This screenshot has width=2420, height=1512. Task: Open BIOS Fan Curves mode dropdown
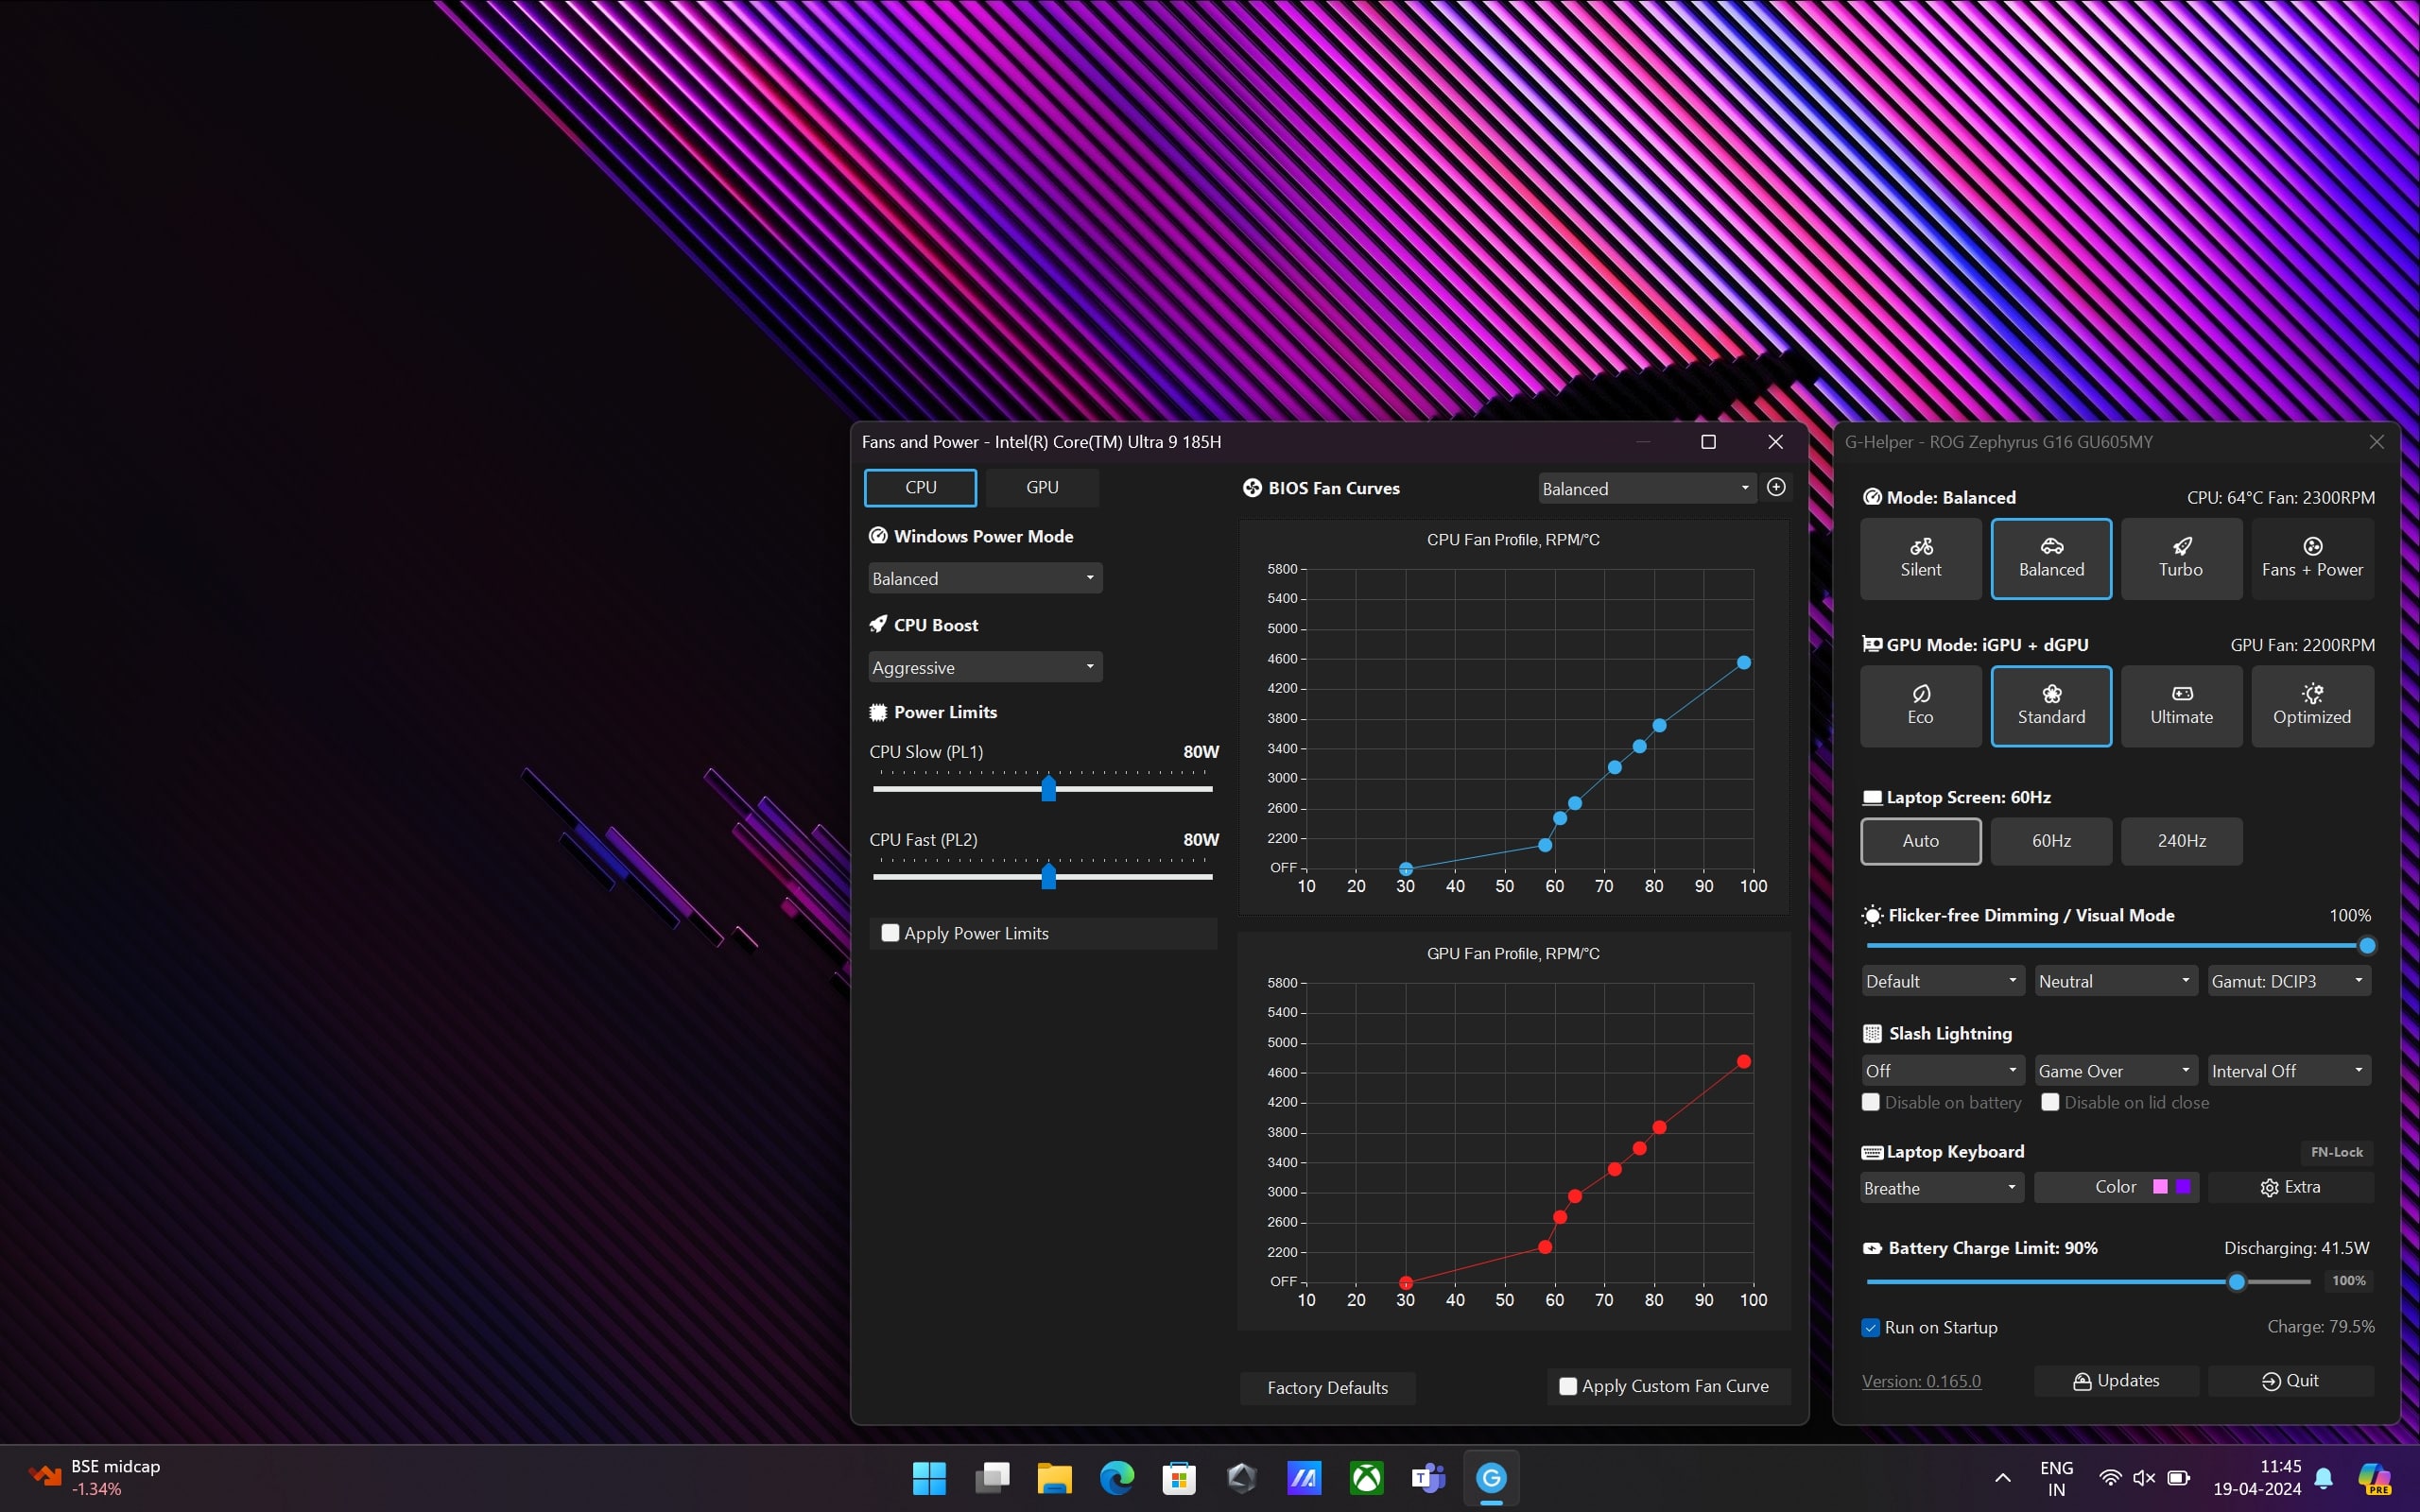(1646, 488)
